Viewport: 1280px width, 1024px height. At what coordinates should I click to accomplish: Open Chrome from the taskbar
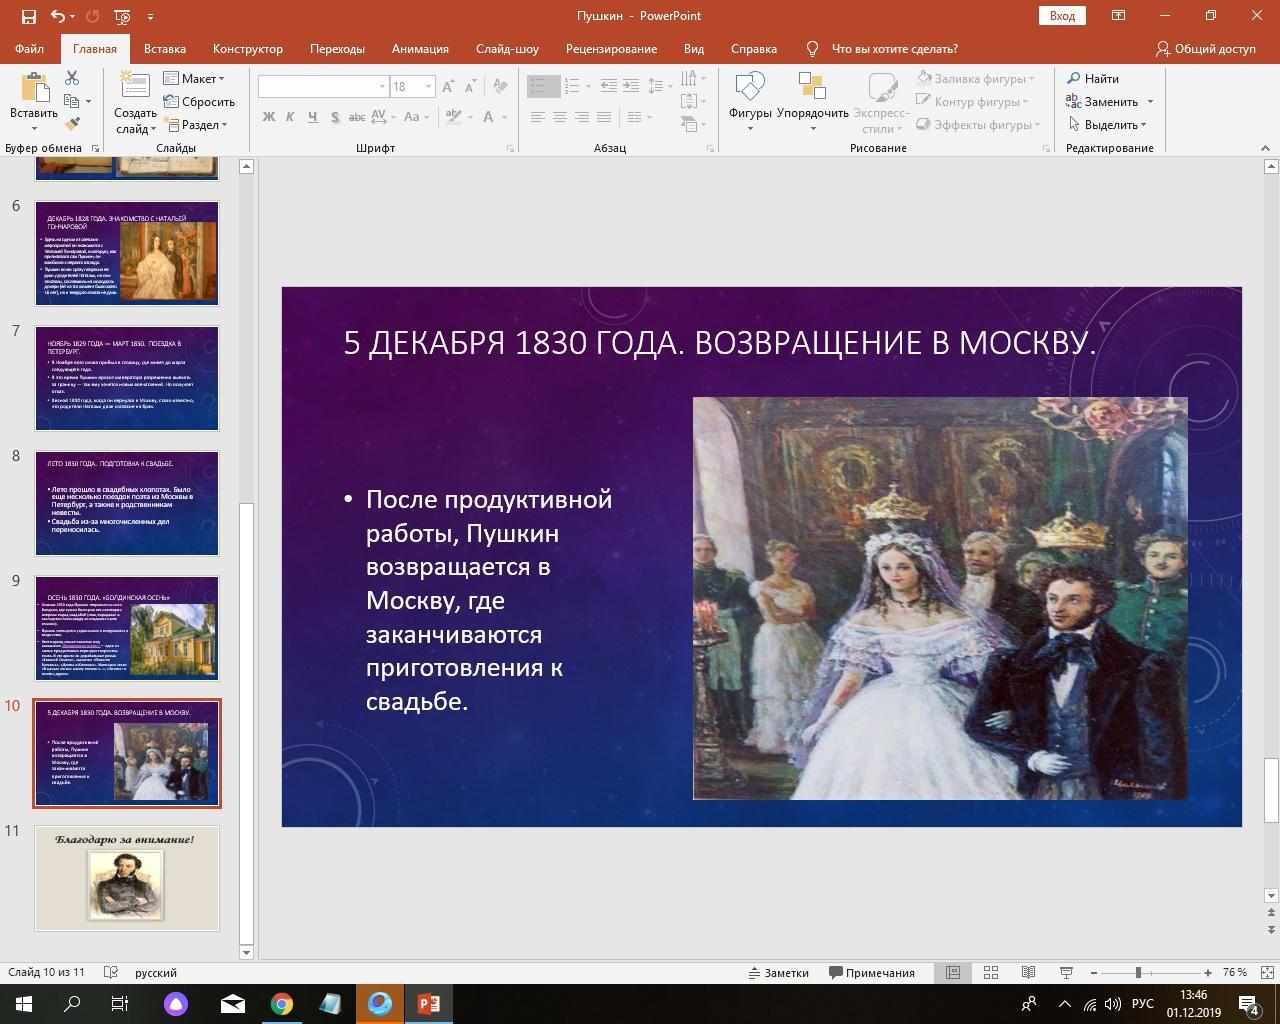coord(282,1004)
